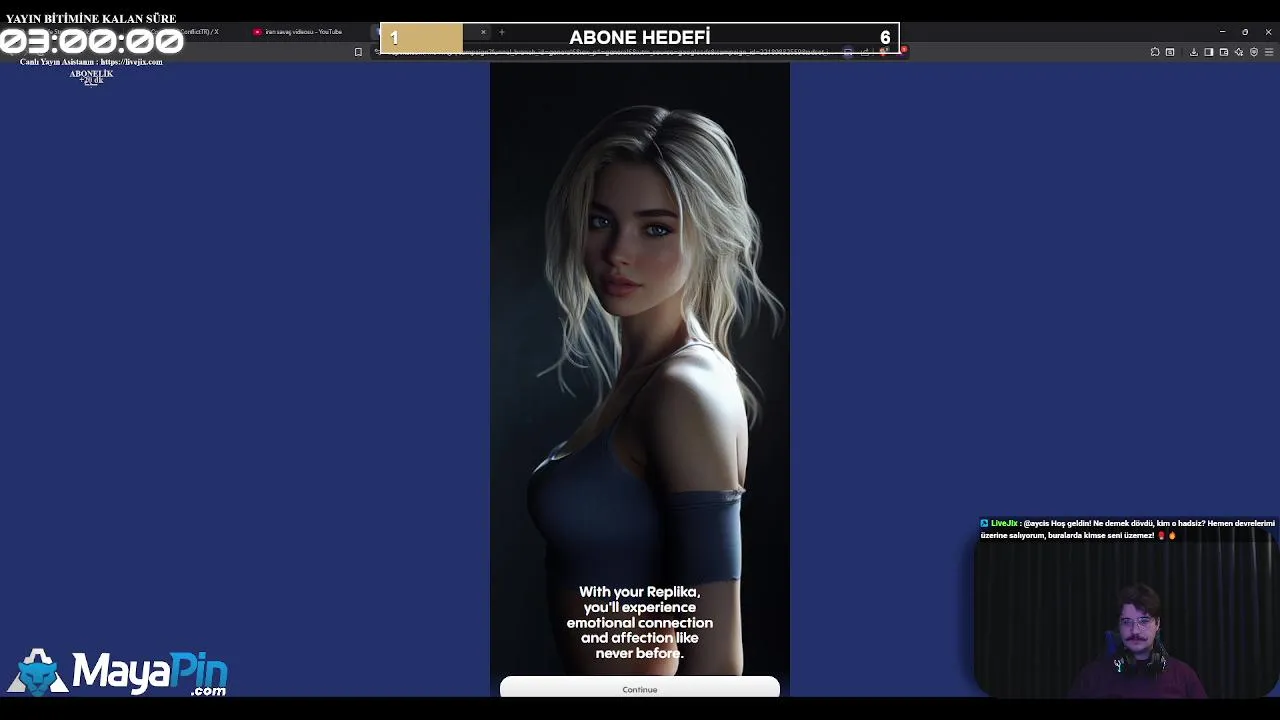Open a new browser tab with plus
The height and width of the screenshot is (720, 1280).
(501, 32)
